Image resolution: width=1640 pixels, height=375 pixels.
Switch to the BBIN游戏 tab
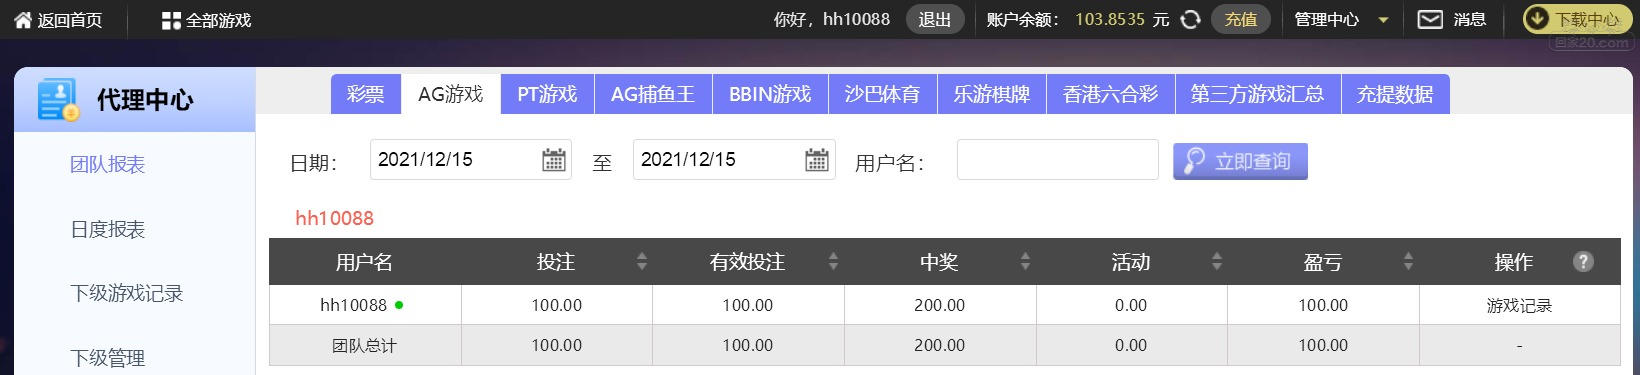coord(770,94)
